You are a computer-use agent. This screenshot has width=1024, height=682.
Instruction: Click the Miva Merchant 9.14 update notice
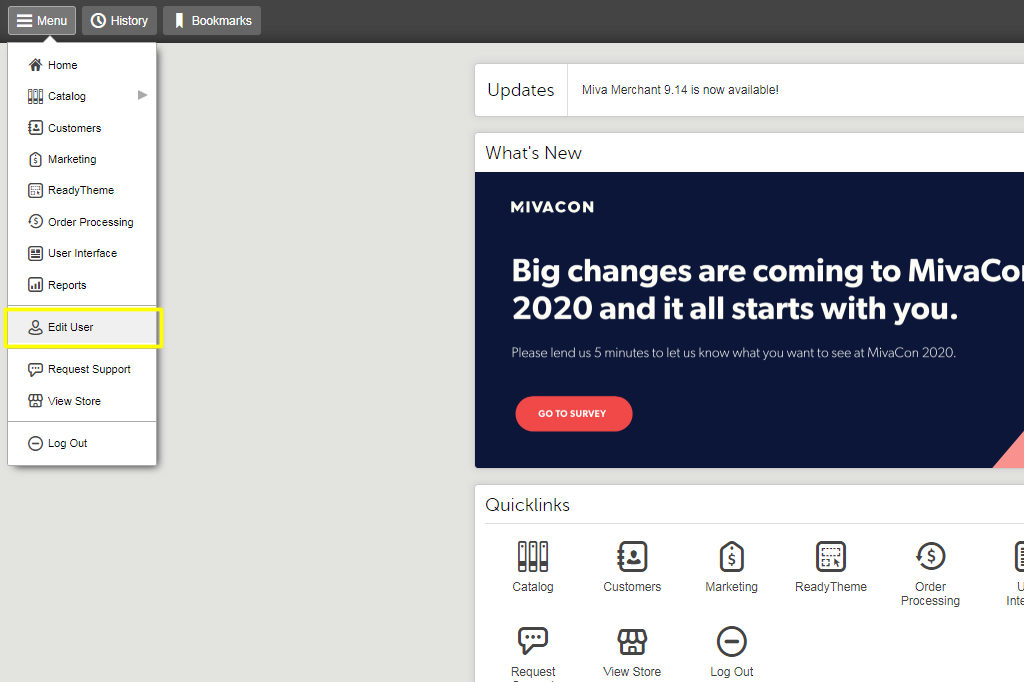pos(680,90)
